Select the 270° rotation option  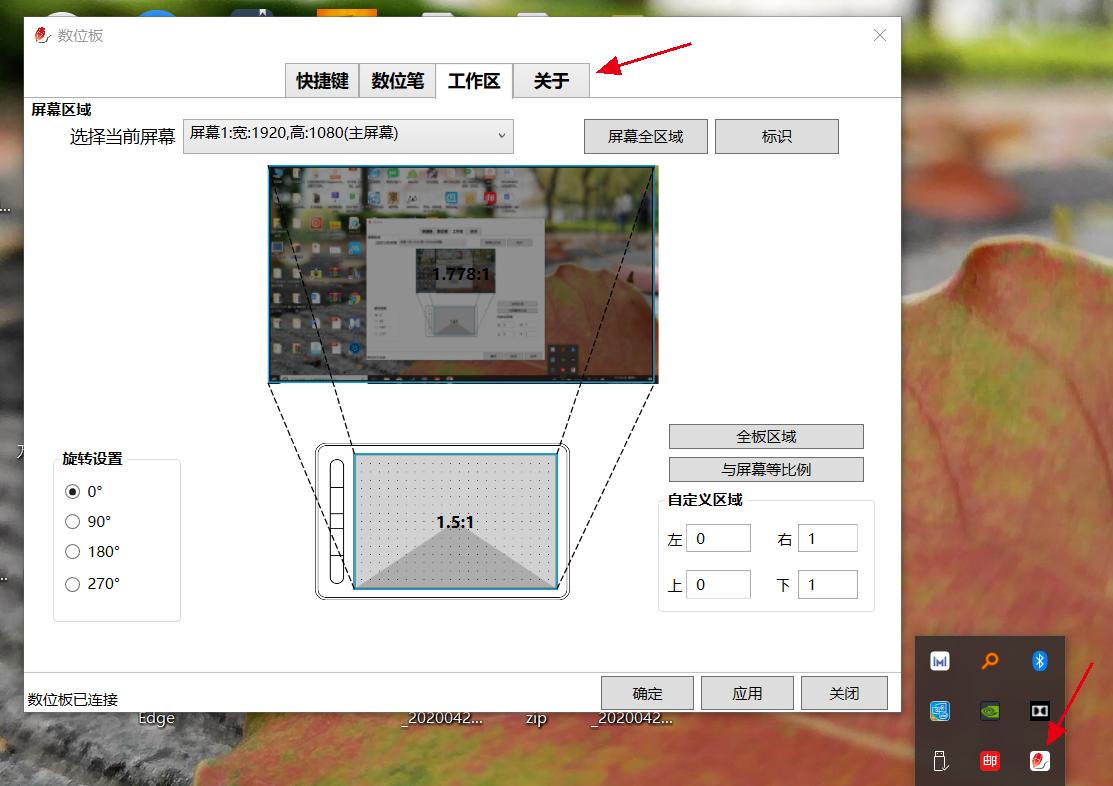72,581
